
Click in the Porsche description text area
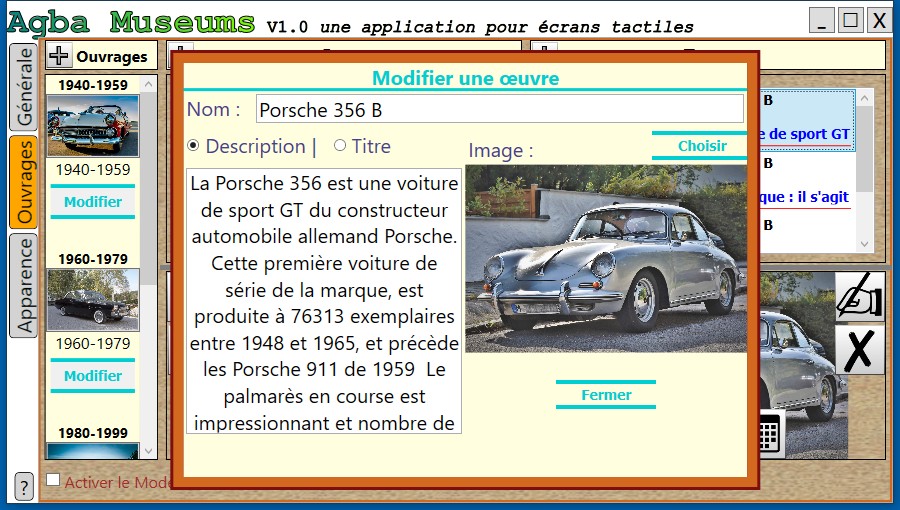(324, 301)
